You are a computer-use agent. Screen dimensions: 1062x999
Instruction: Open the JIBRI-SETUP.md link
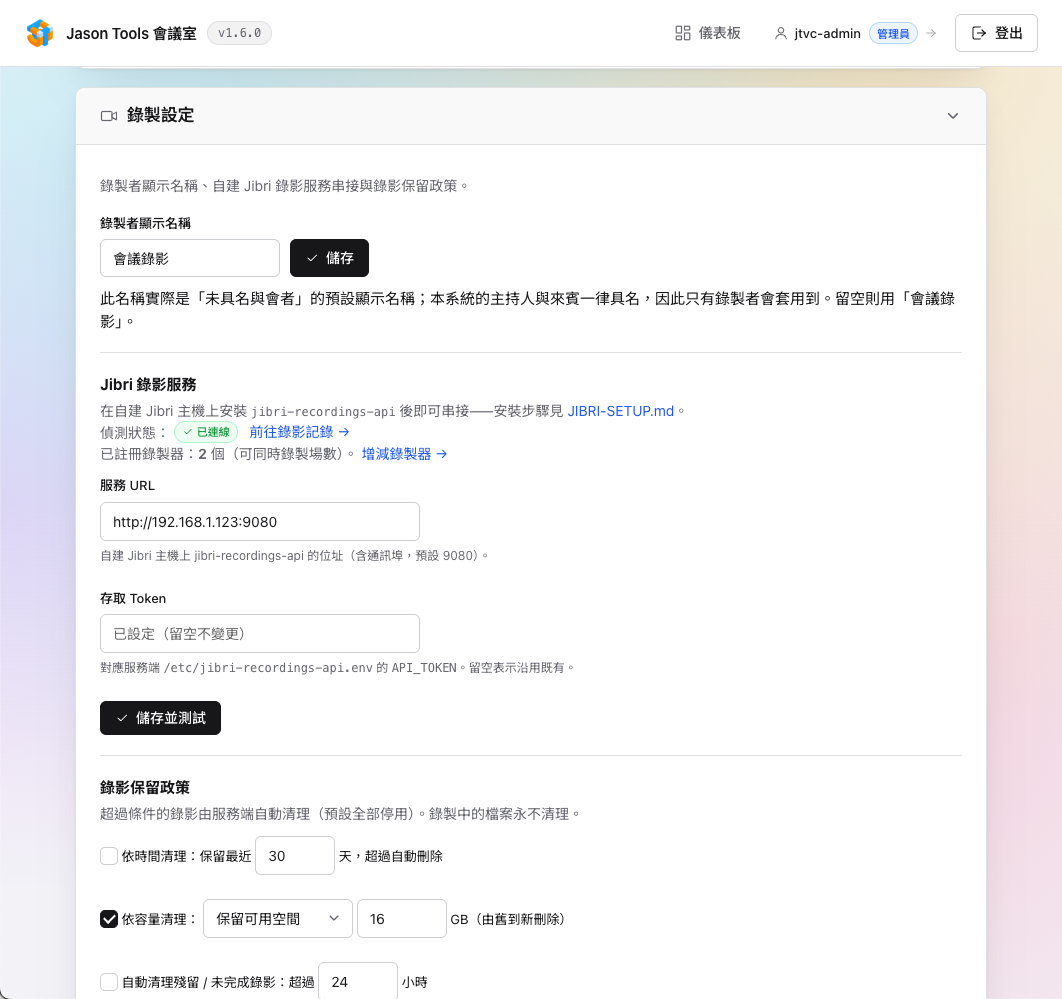[620, 411]
